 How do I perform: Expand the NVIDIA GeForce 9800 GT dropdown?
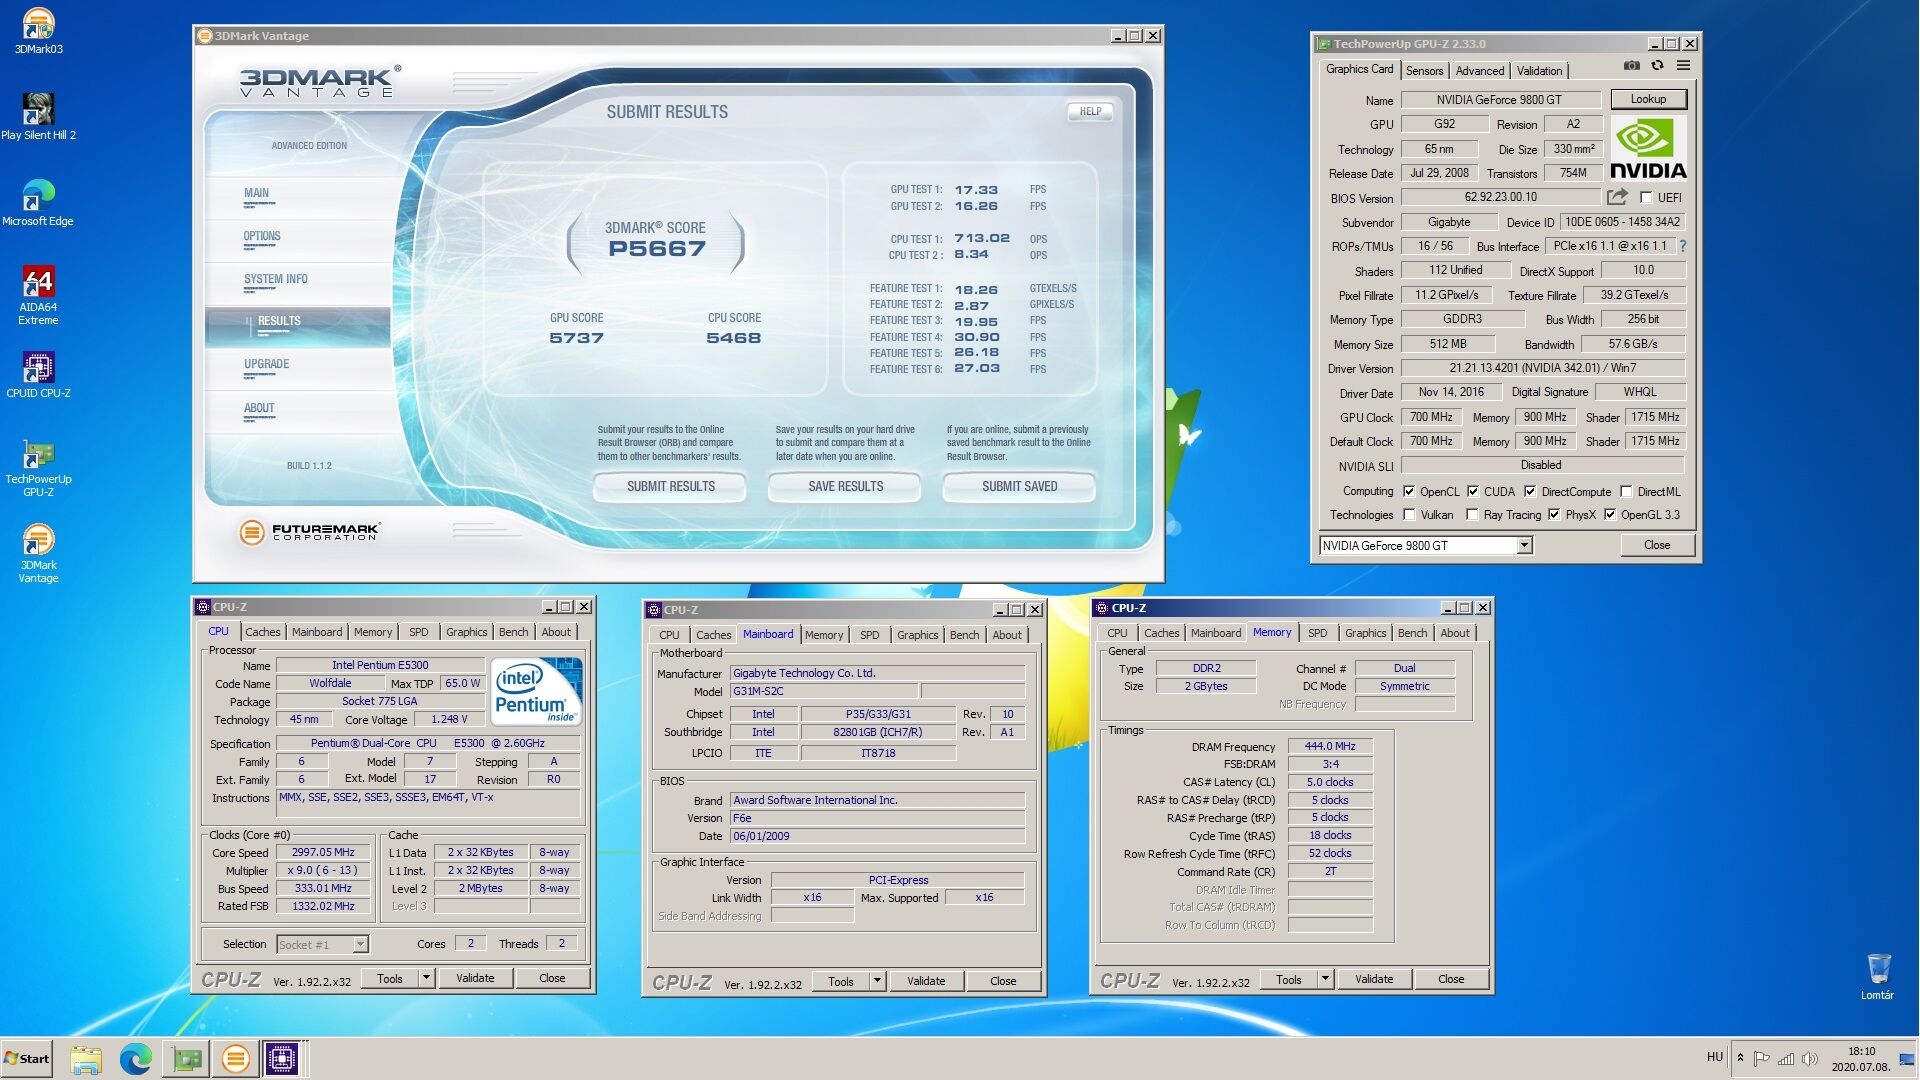[x=1524, y=546]
